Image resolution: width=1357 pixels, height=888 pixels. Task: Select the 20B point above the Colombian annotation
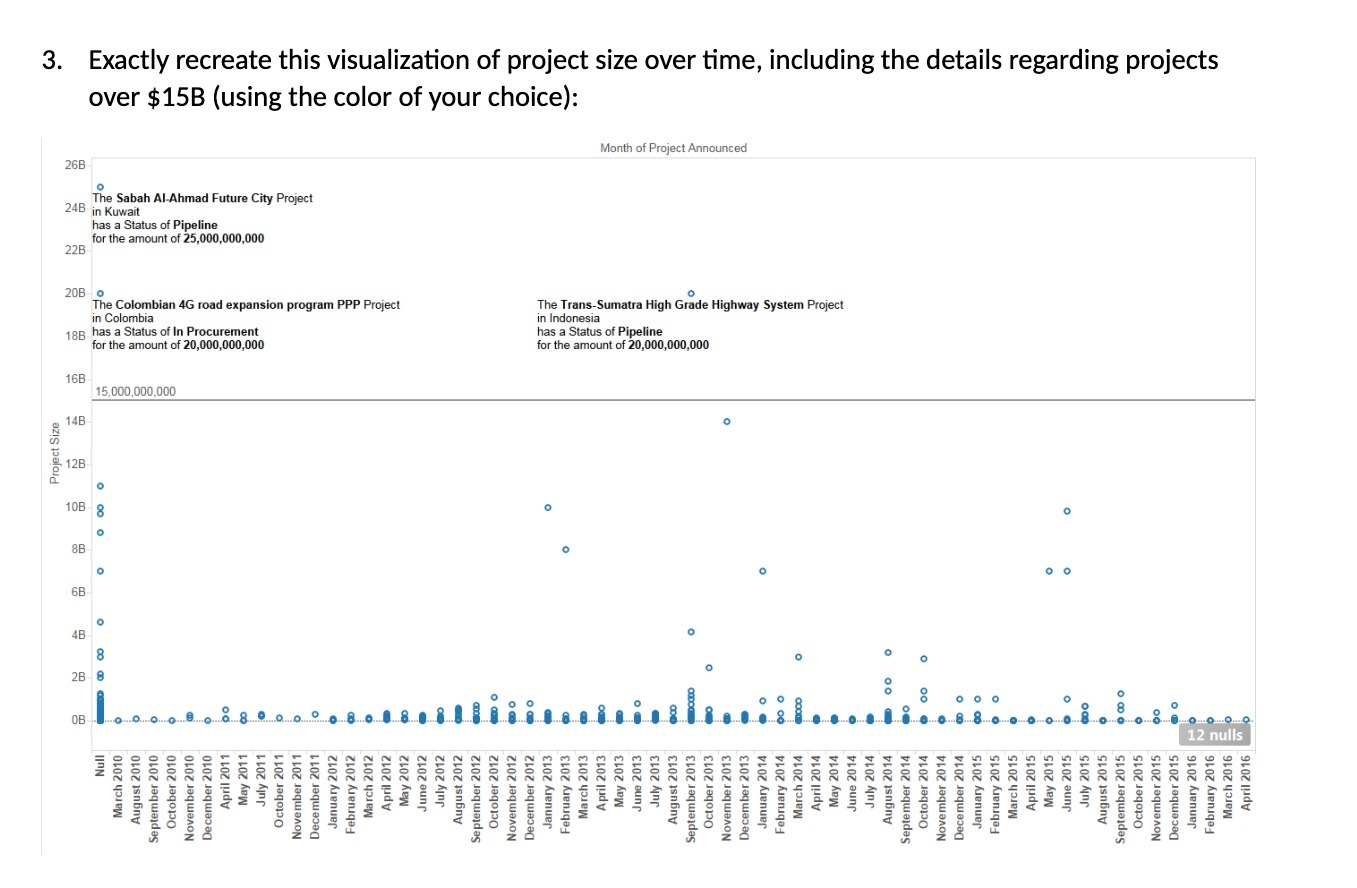[100, 293]
